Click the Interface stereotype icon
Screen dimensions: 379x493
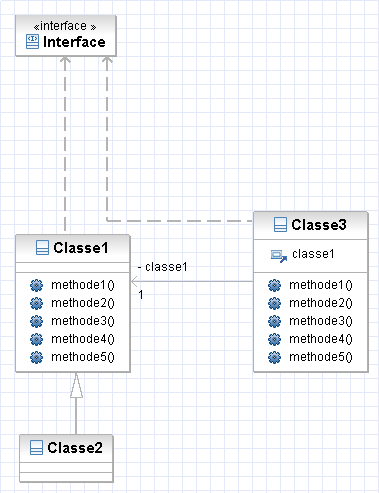coord(32,42)
